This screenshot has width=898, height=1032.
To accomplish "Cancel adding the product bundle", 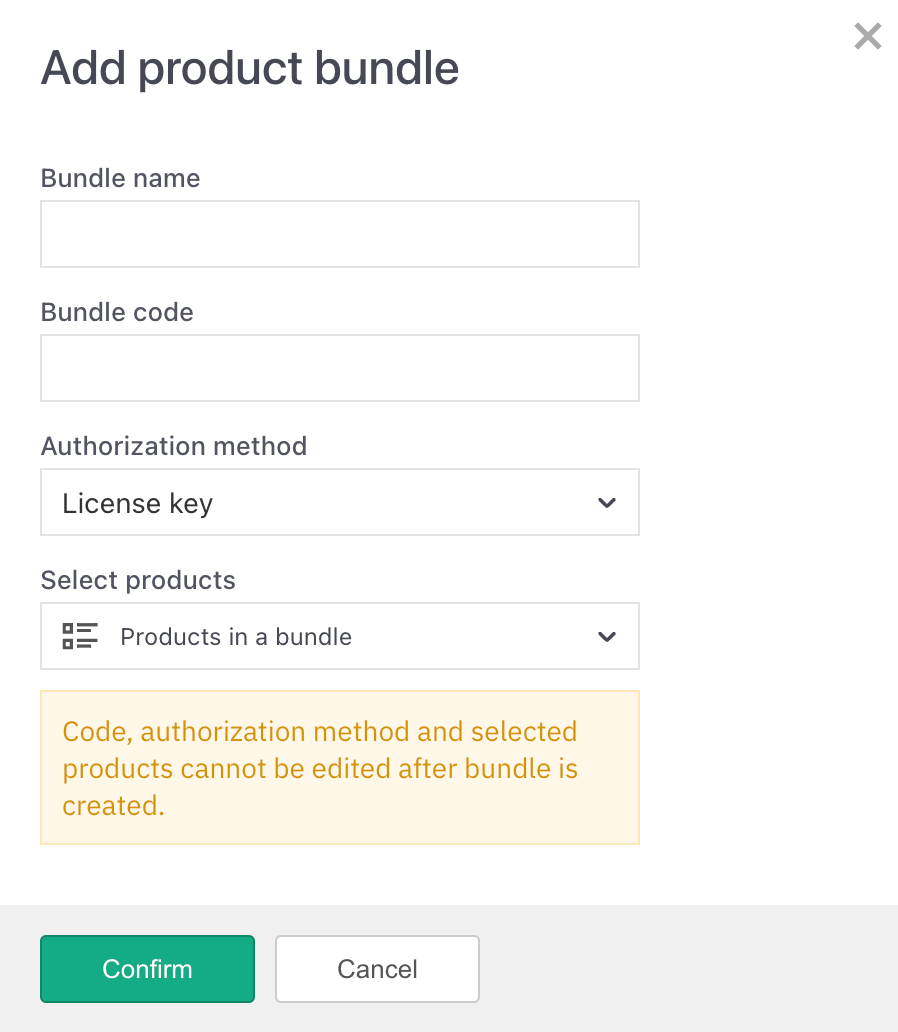I will point(377,969).
